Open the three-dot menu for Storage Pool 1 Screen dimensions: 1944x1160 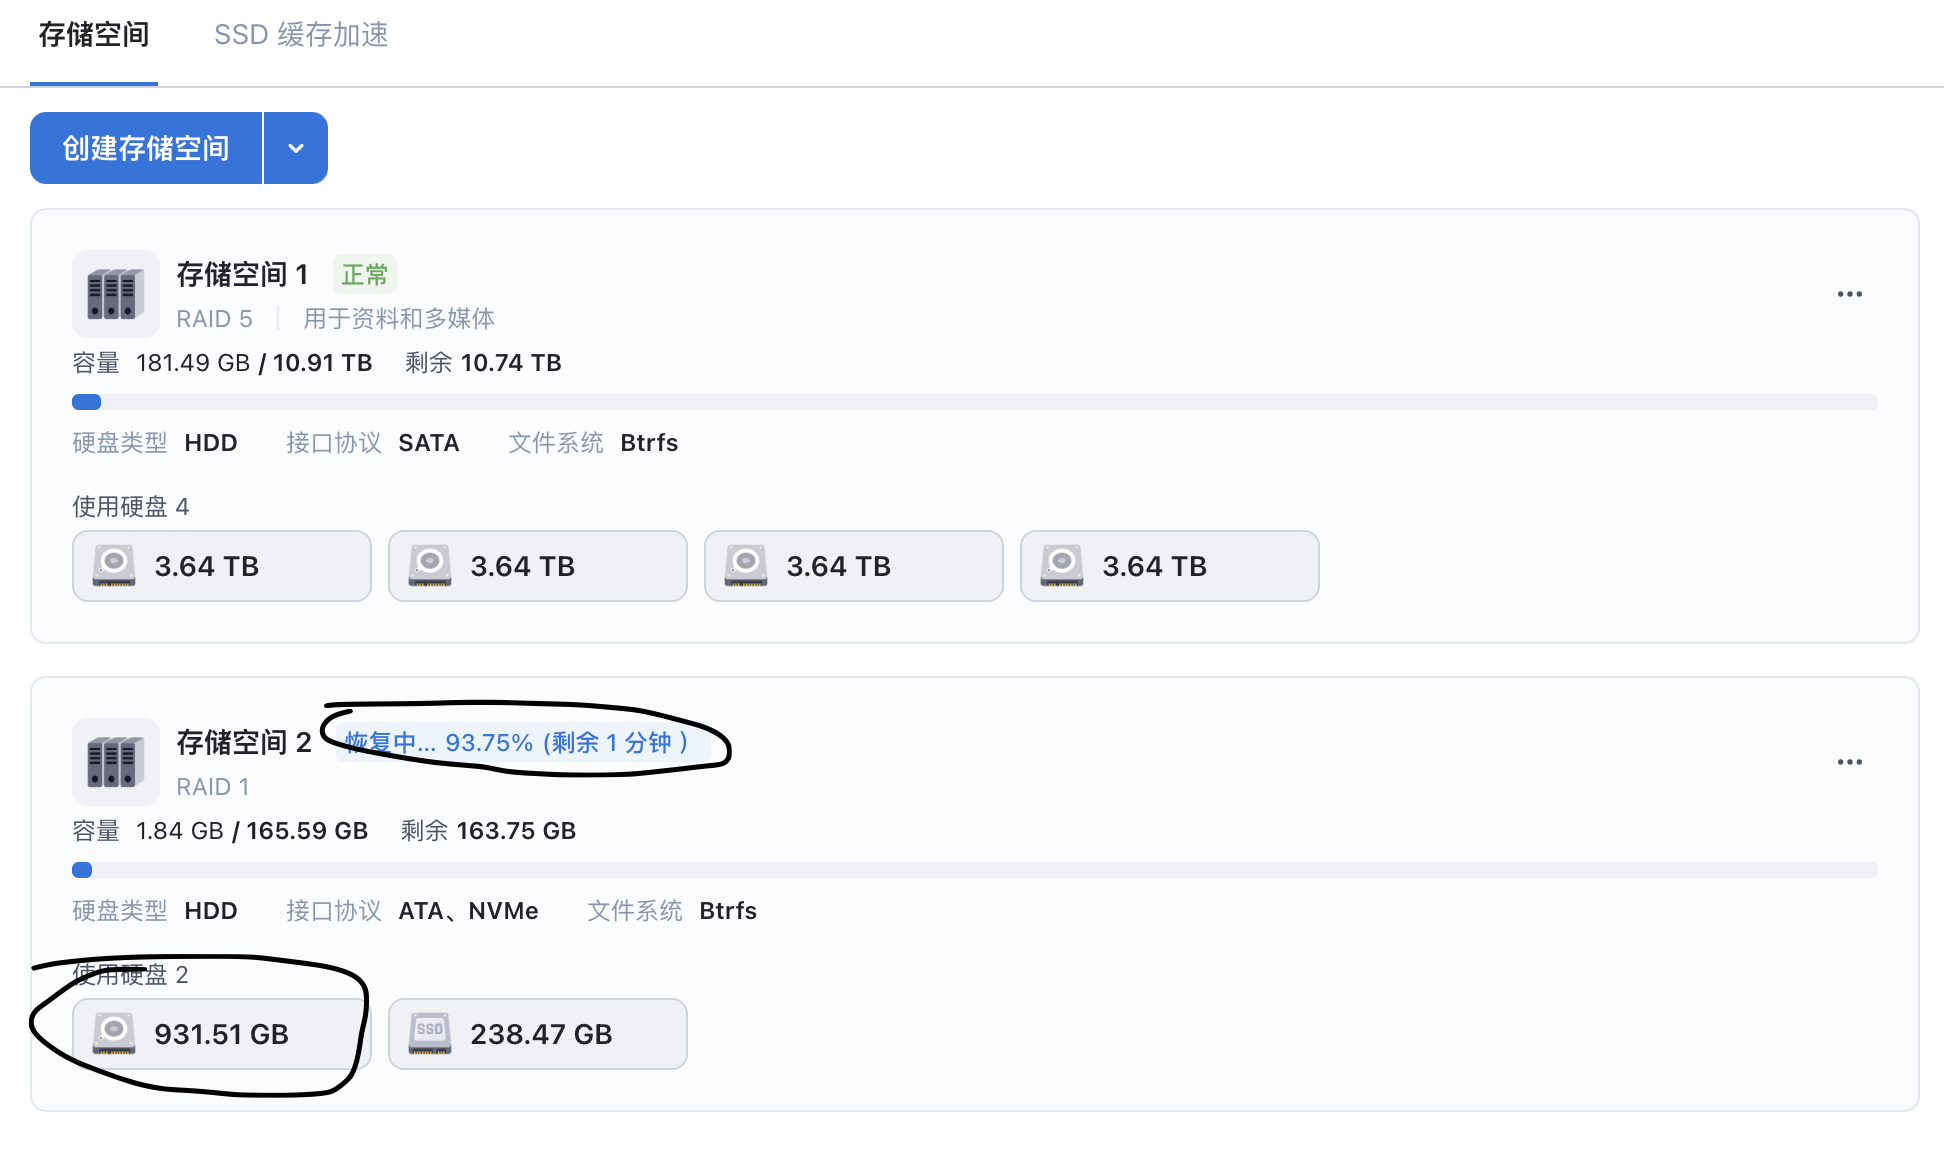[x=1849, y=294]
